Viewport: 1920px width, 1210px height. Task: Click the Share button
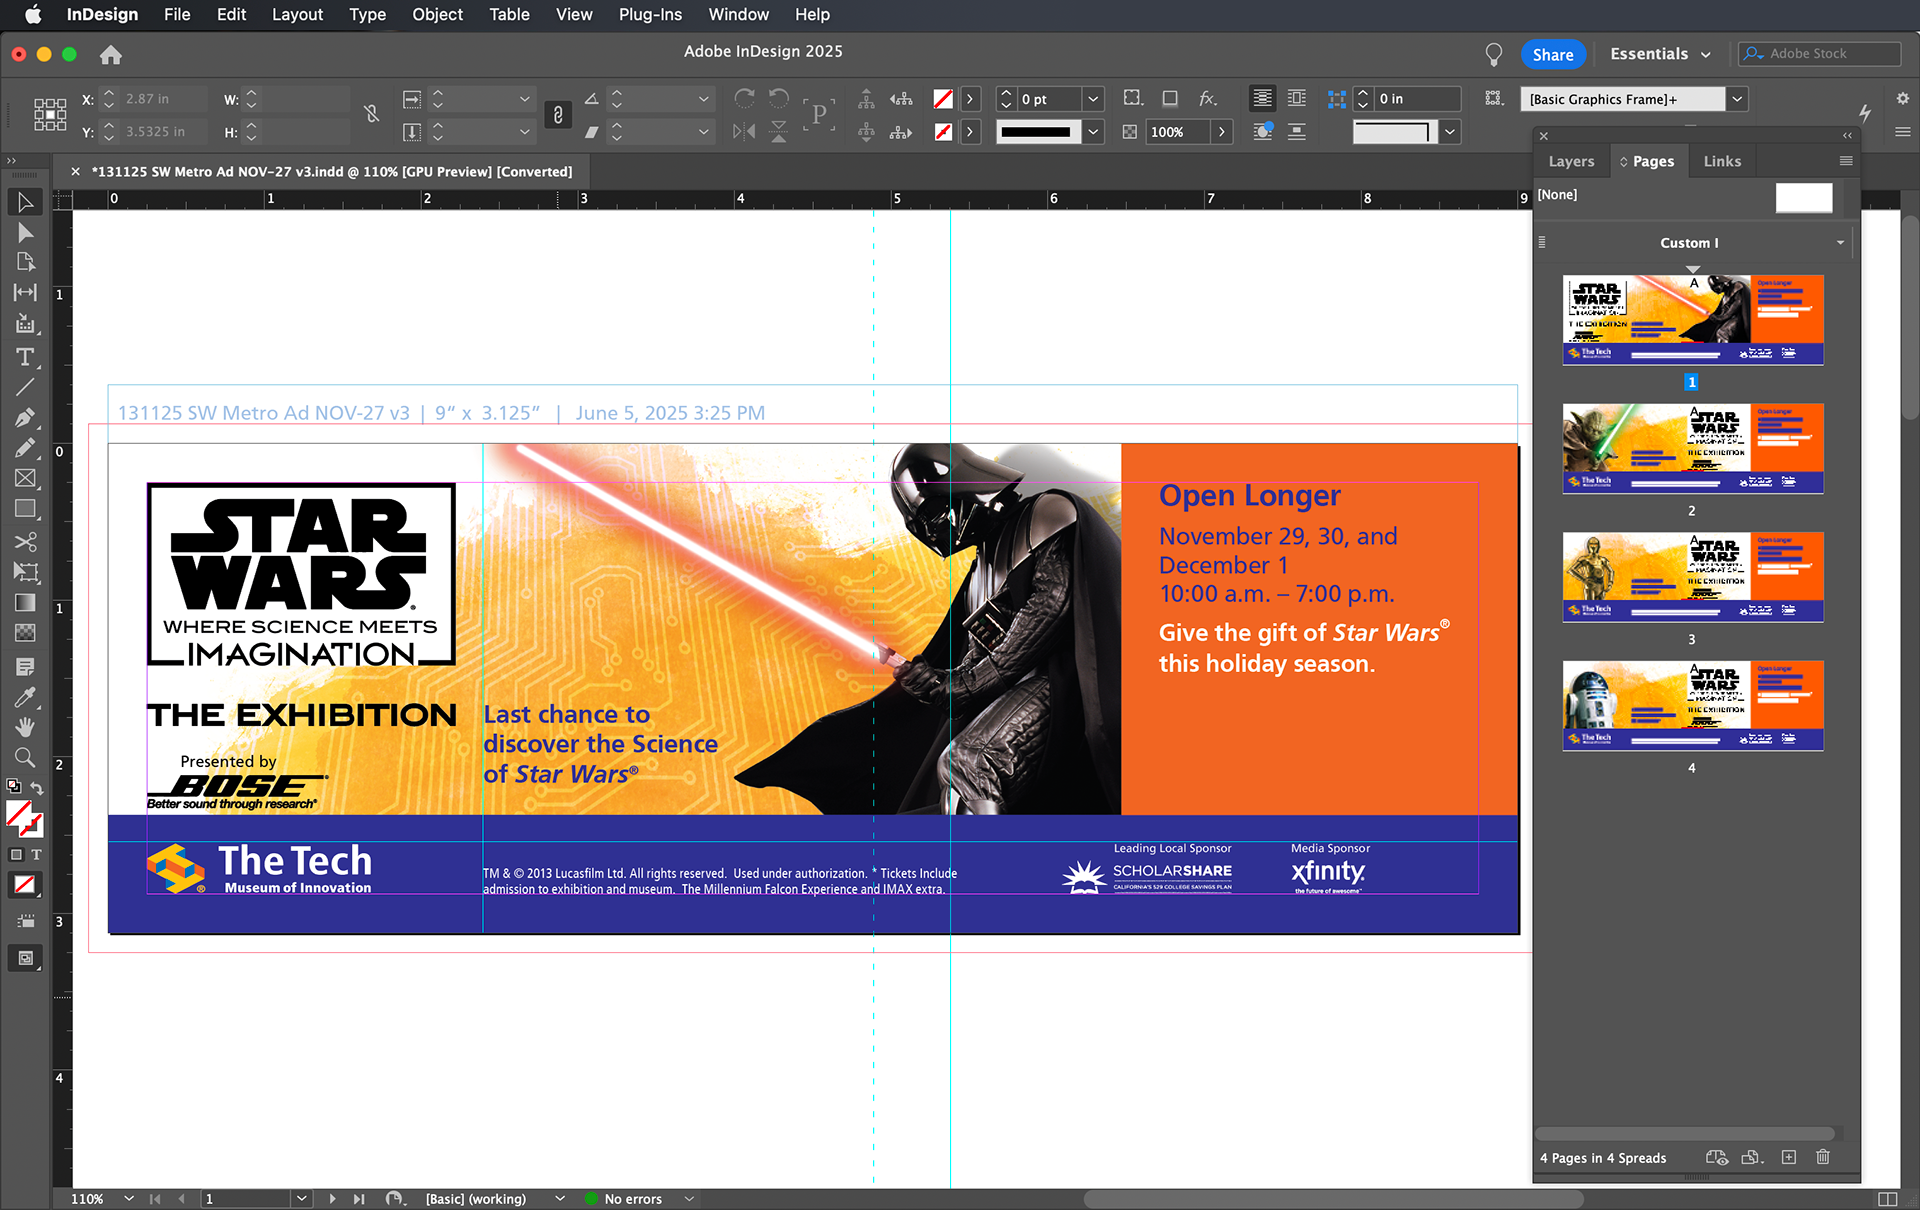pyautogui.click(x=1553, y=55)
